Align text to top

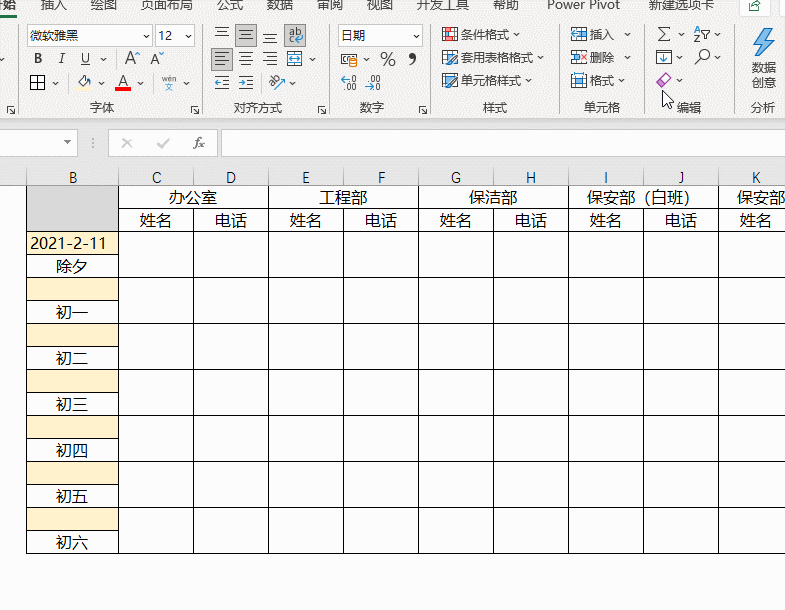[x=222, y=35]
